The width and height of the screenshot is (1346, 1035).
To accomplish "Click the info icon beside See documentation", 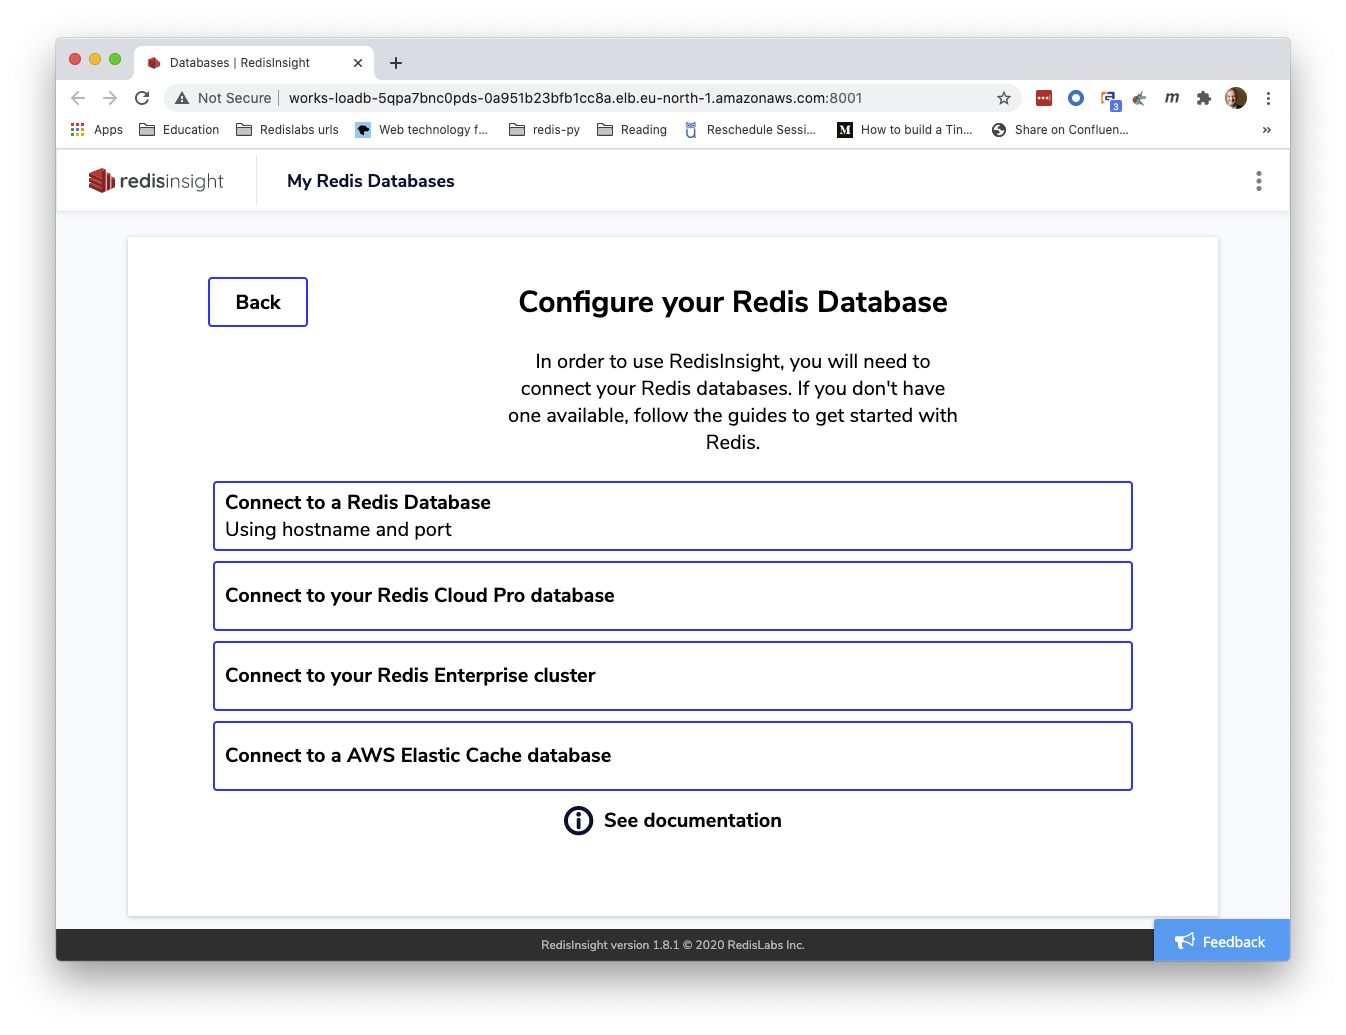I will point(578,821).
